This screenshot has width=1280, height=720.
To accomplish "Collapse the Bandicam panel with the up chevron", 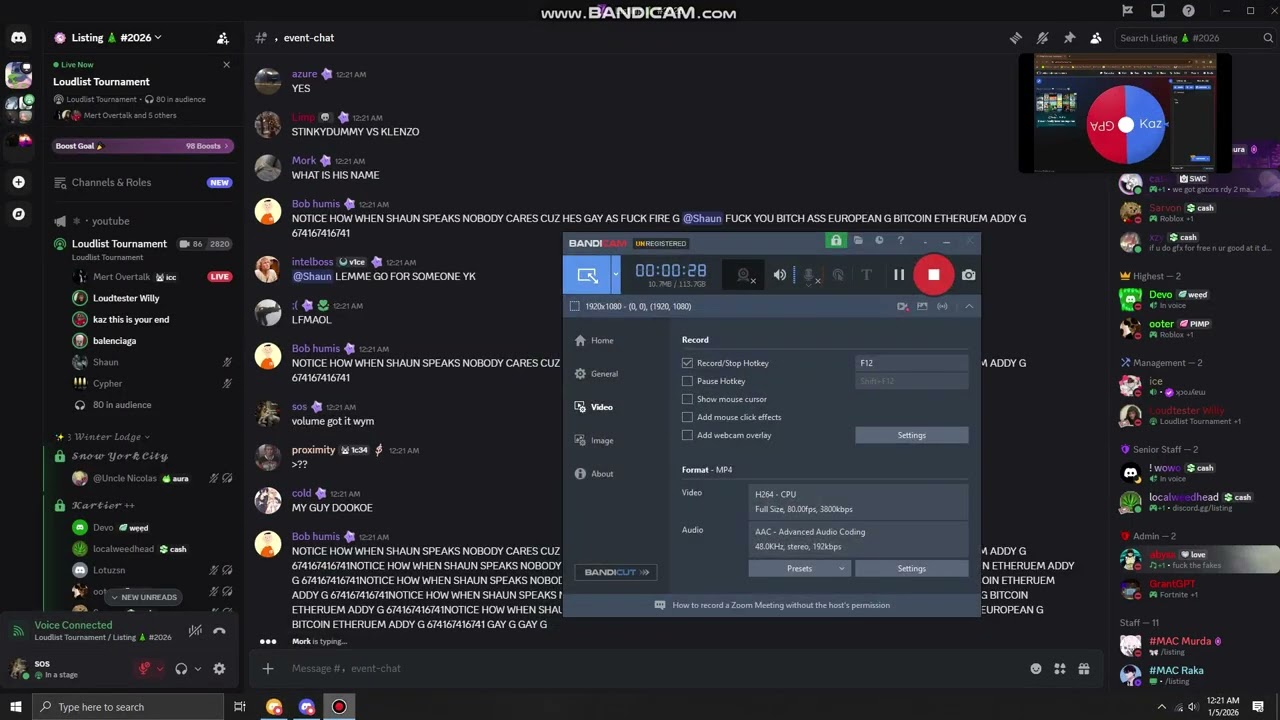I will 969,306.
